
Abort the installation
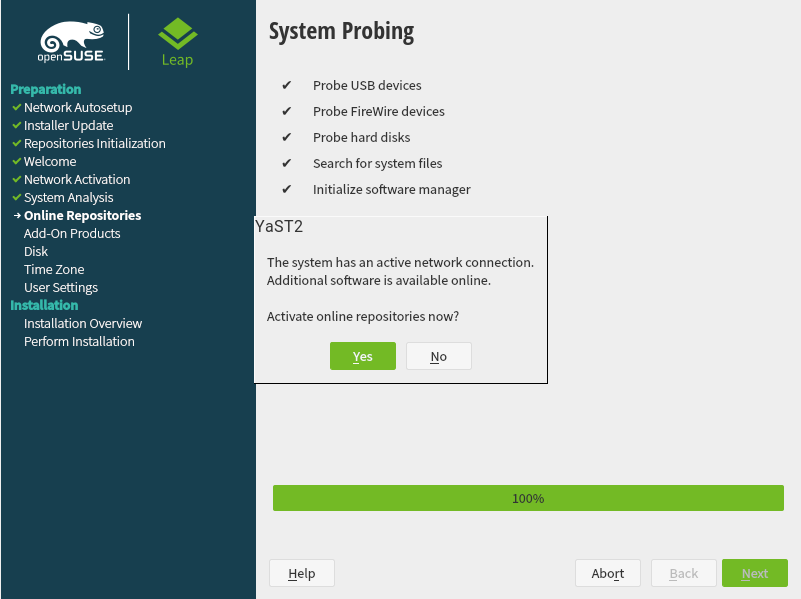pos(607,573)
